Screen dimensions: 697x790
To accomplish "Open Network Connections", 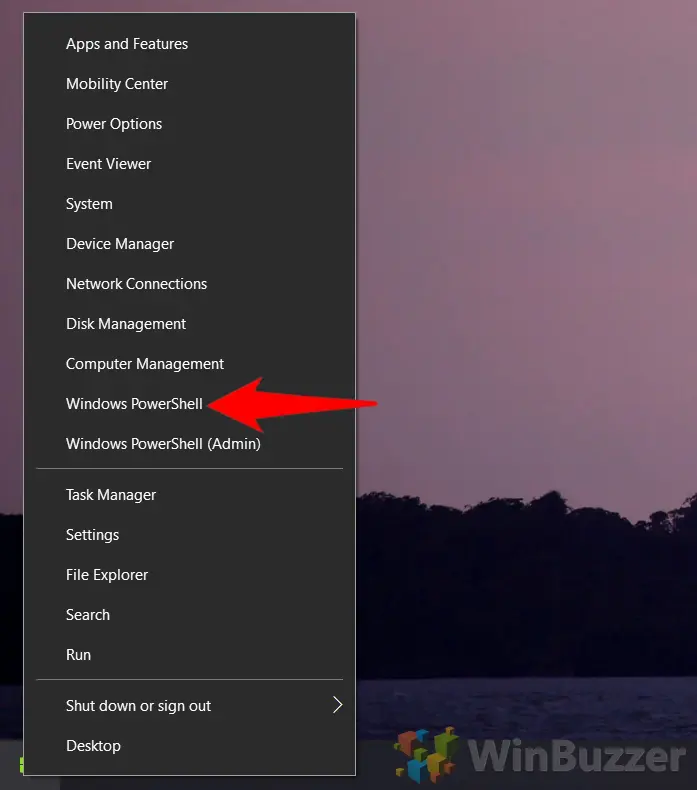I will click(x=189, y=284).
